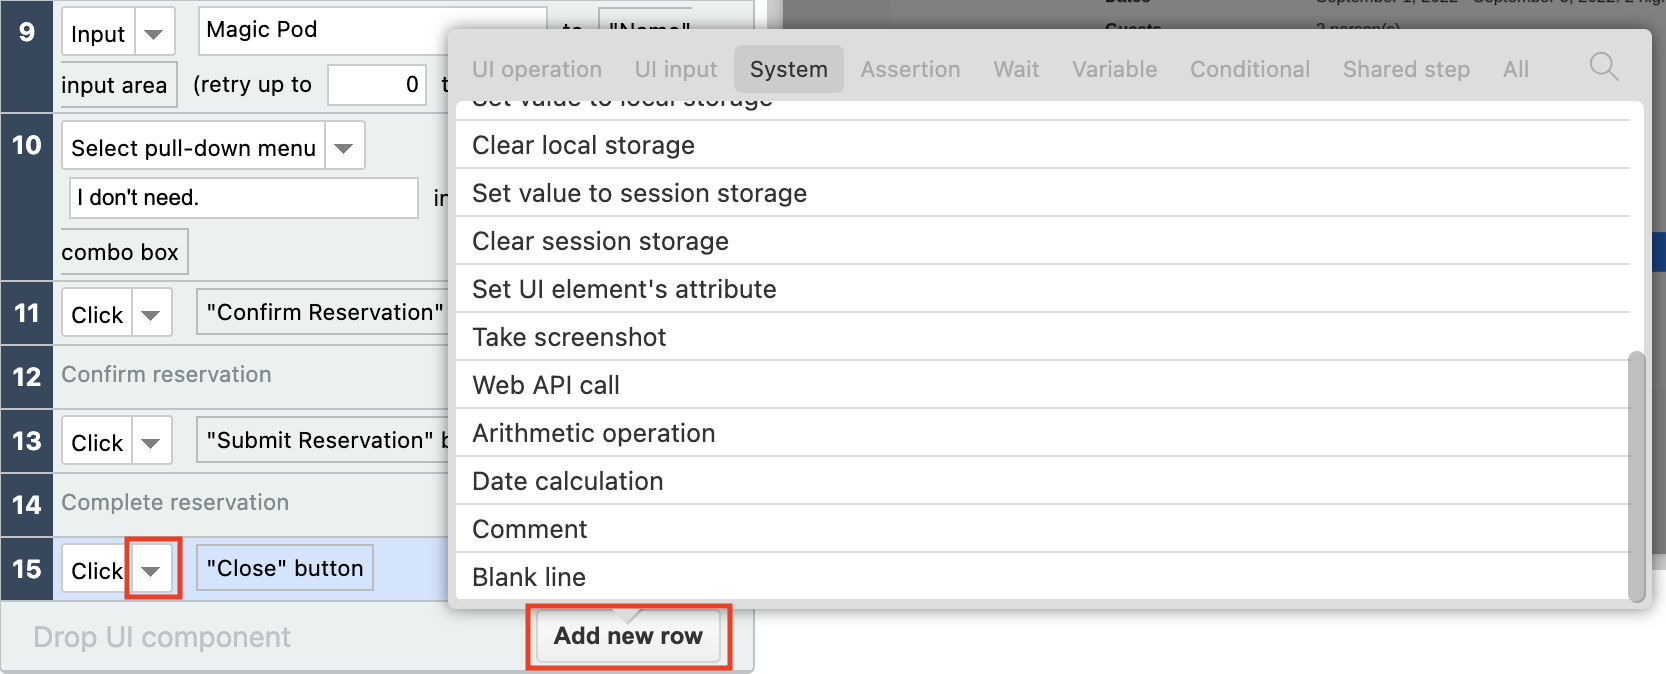The image size is (1666, 674).
Task: Click the Add new row button
Action: (x=628, y=636)
